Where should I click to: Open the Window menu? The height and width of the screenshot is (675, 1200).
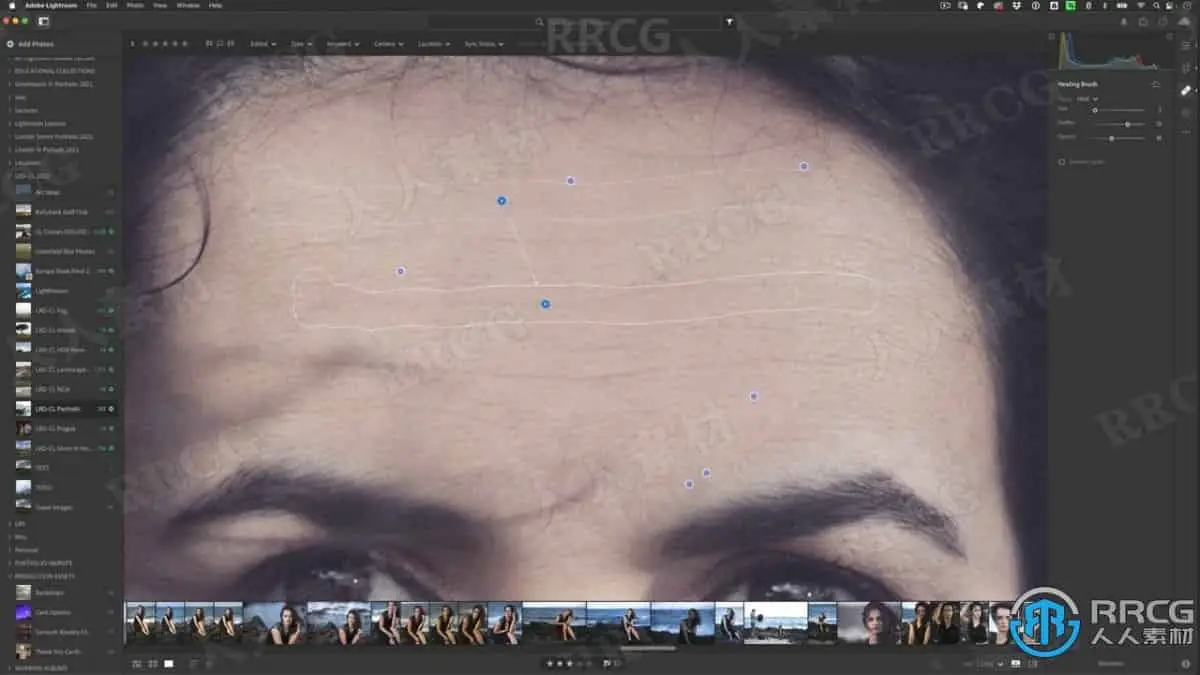[x=187, y=5]
